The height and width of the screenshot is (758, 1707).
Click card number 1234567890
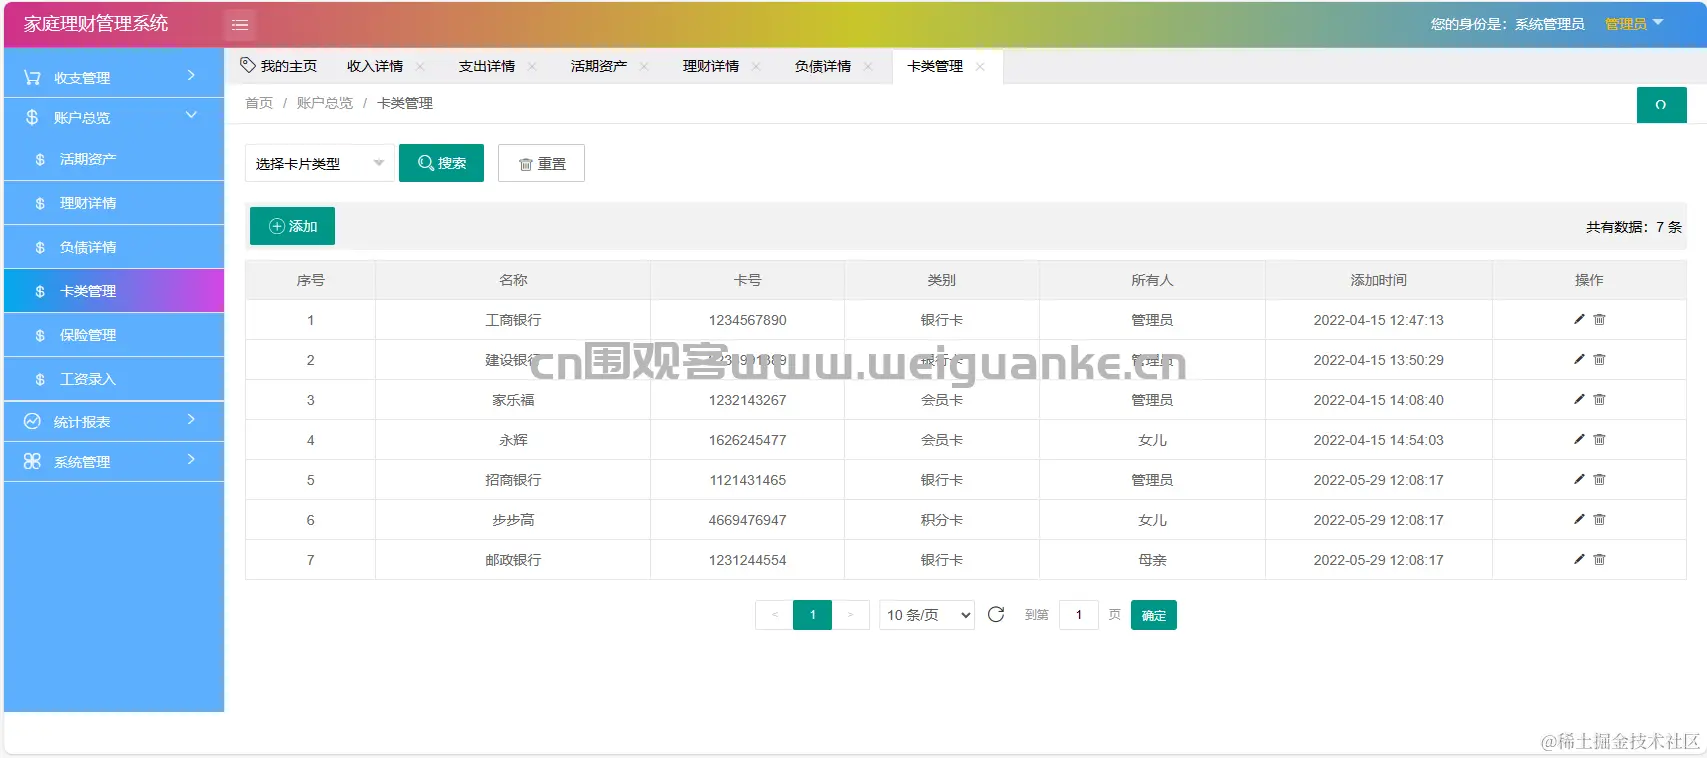click(747, 320)
